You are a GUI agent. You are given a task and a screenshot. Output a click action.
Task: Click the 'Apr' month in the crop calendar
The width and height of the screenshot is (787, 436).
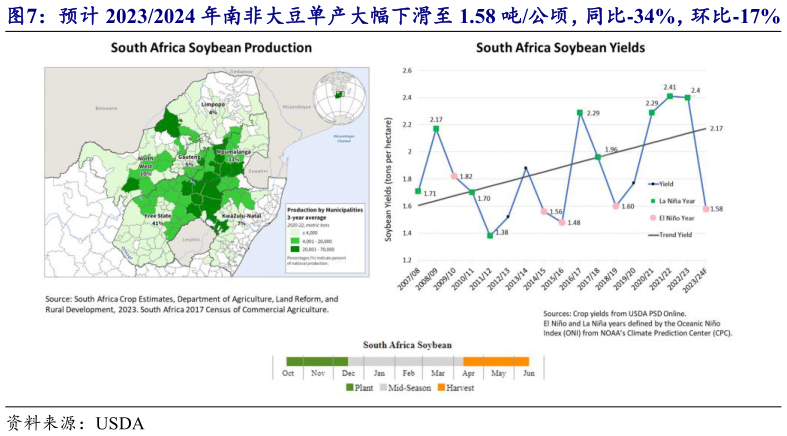click(x=468, y=373)
